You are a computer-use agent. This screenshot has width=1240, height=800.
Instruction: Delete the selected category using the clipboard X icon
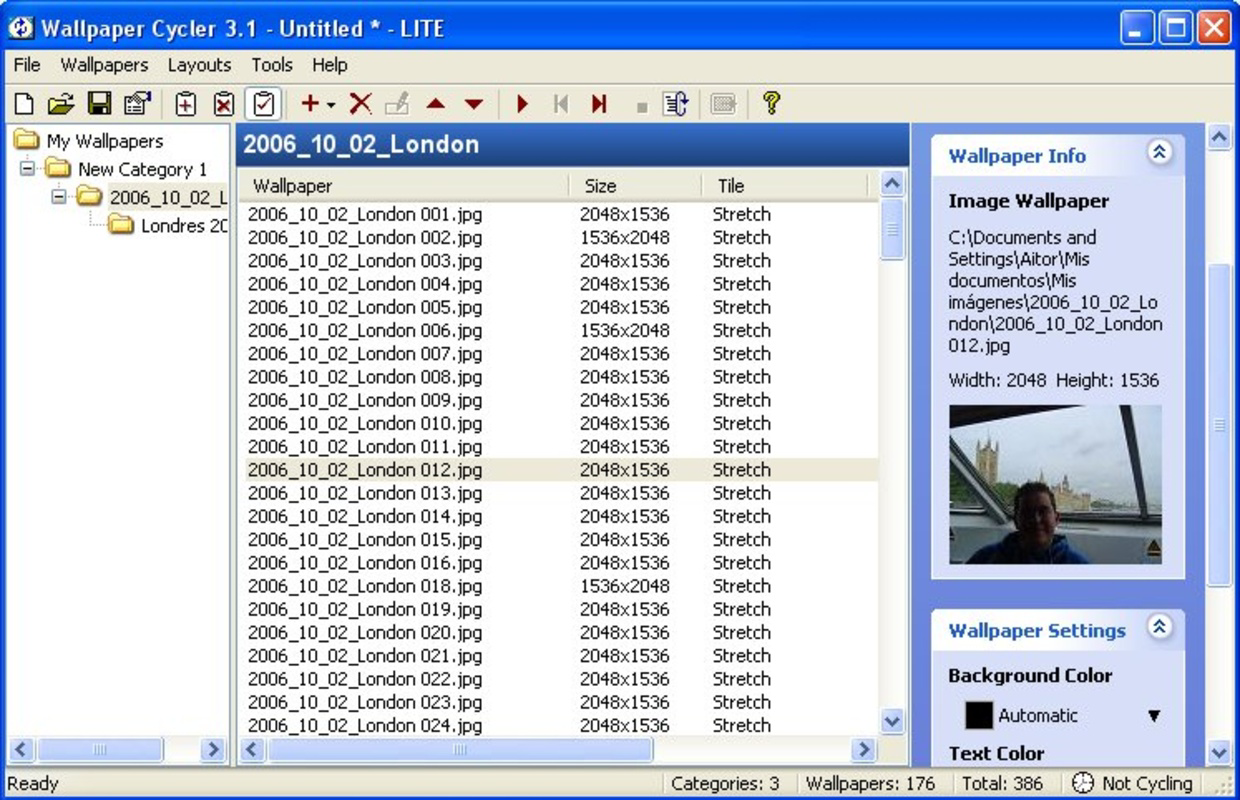click(221, 103)
